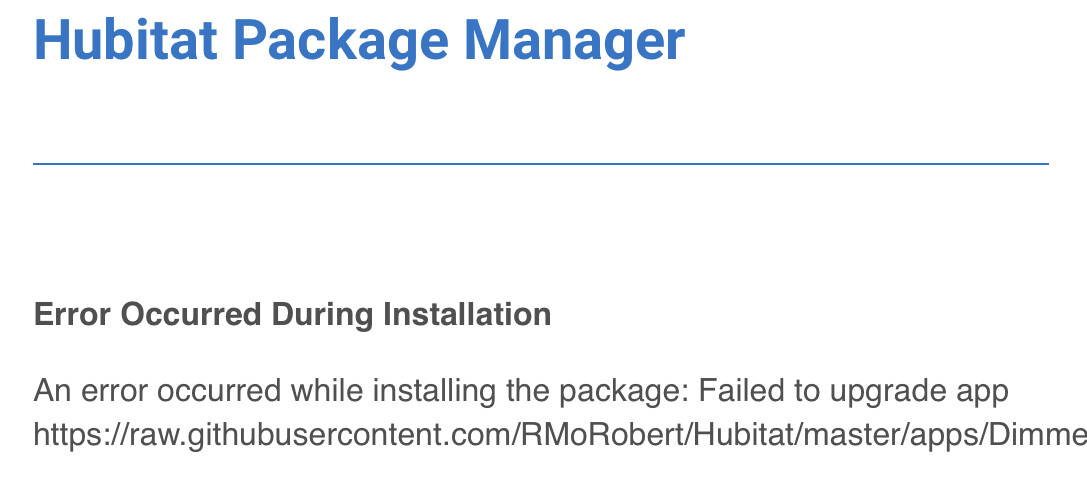Click the word "Package" in the blue title
Image resolution: width=1087 pixels, height=480 pixels.
click(341, 42)
